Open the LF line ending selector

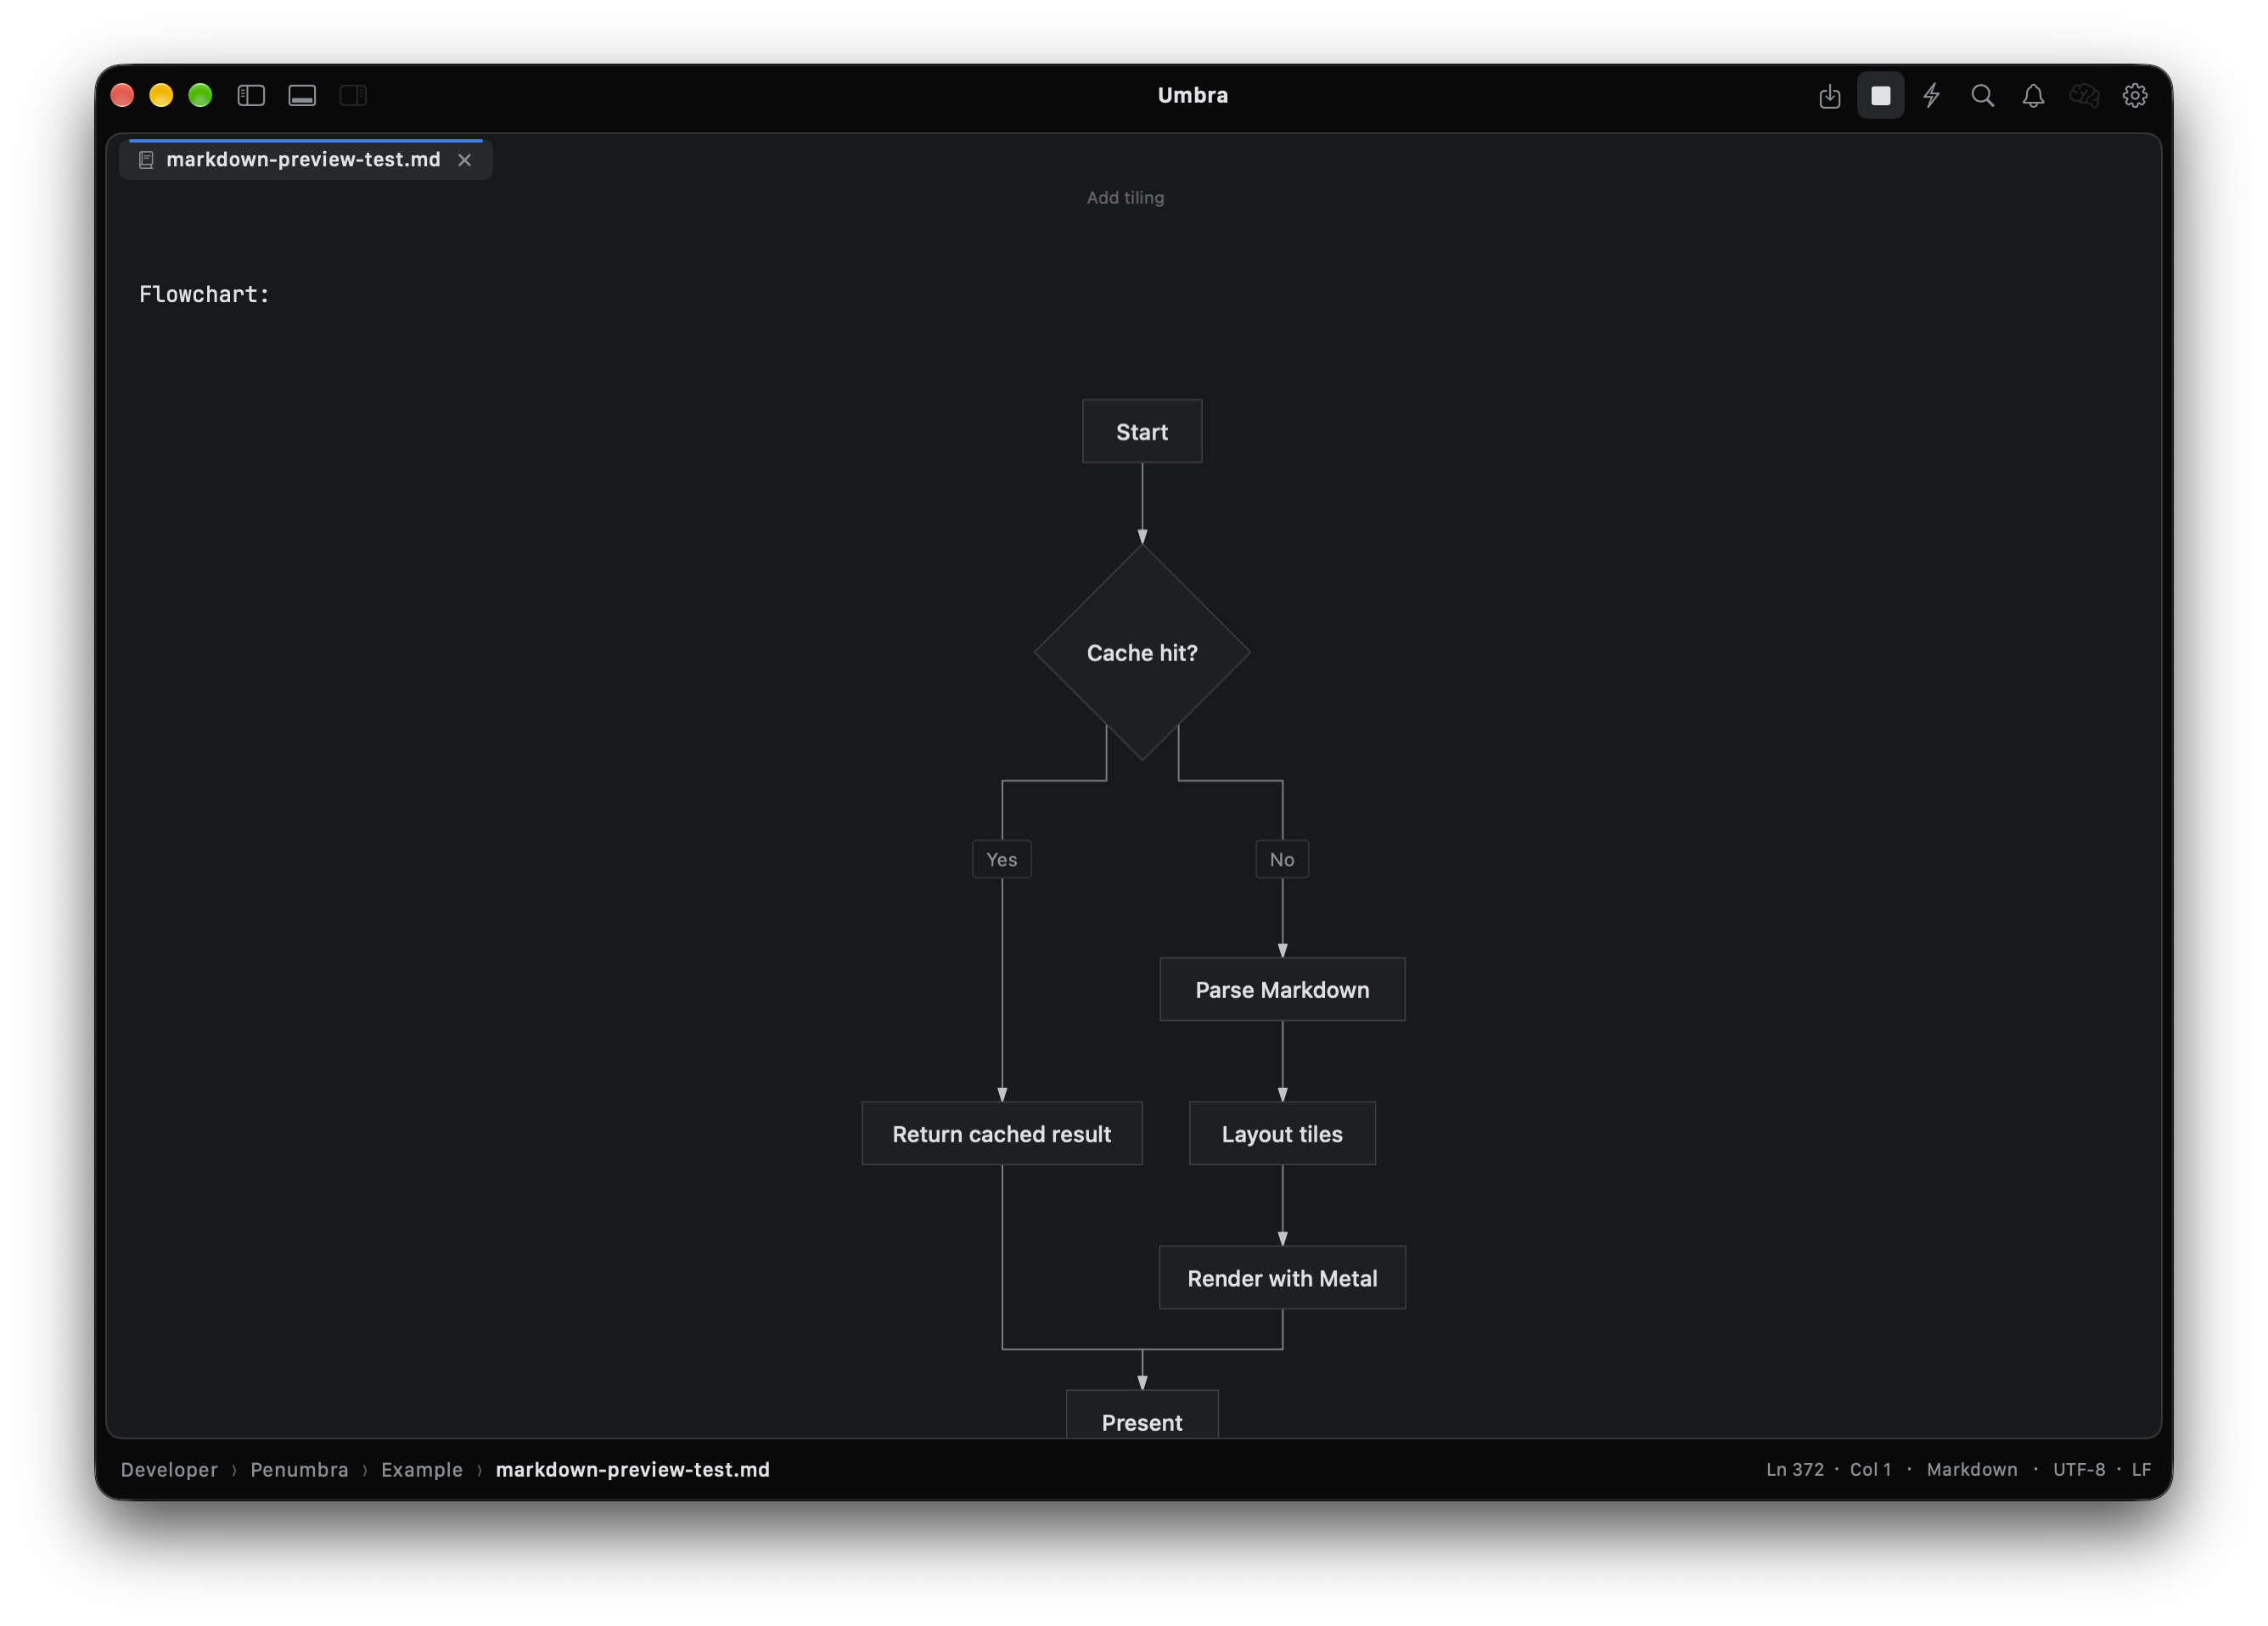pyautogui.click(x=2141, y=1469)
